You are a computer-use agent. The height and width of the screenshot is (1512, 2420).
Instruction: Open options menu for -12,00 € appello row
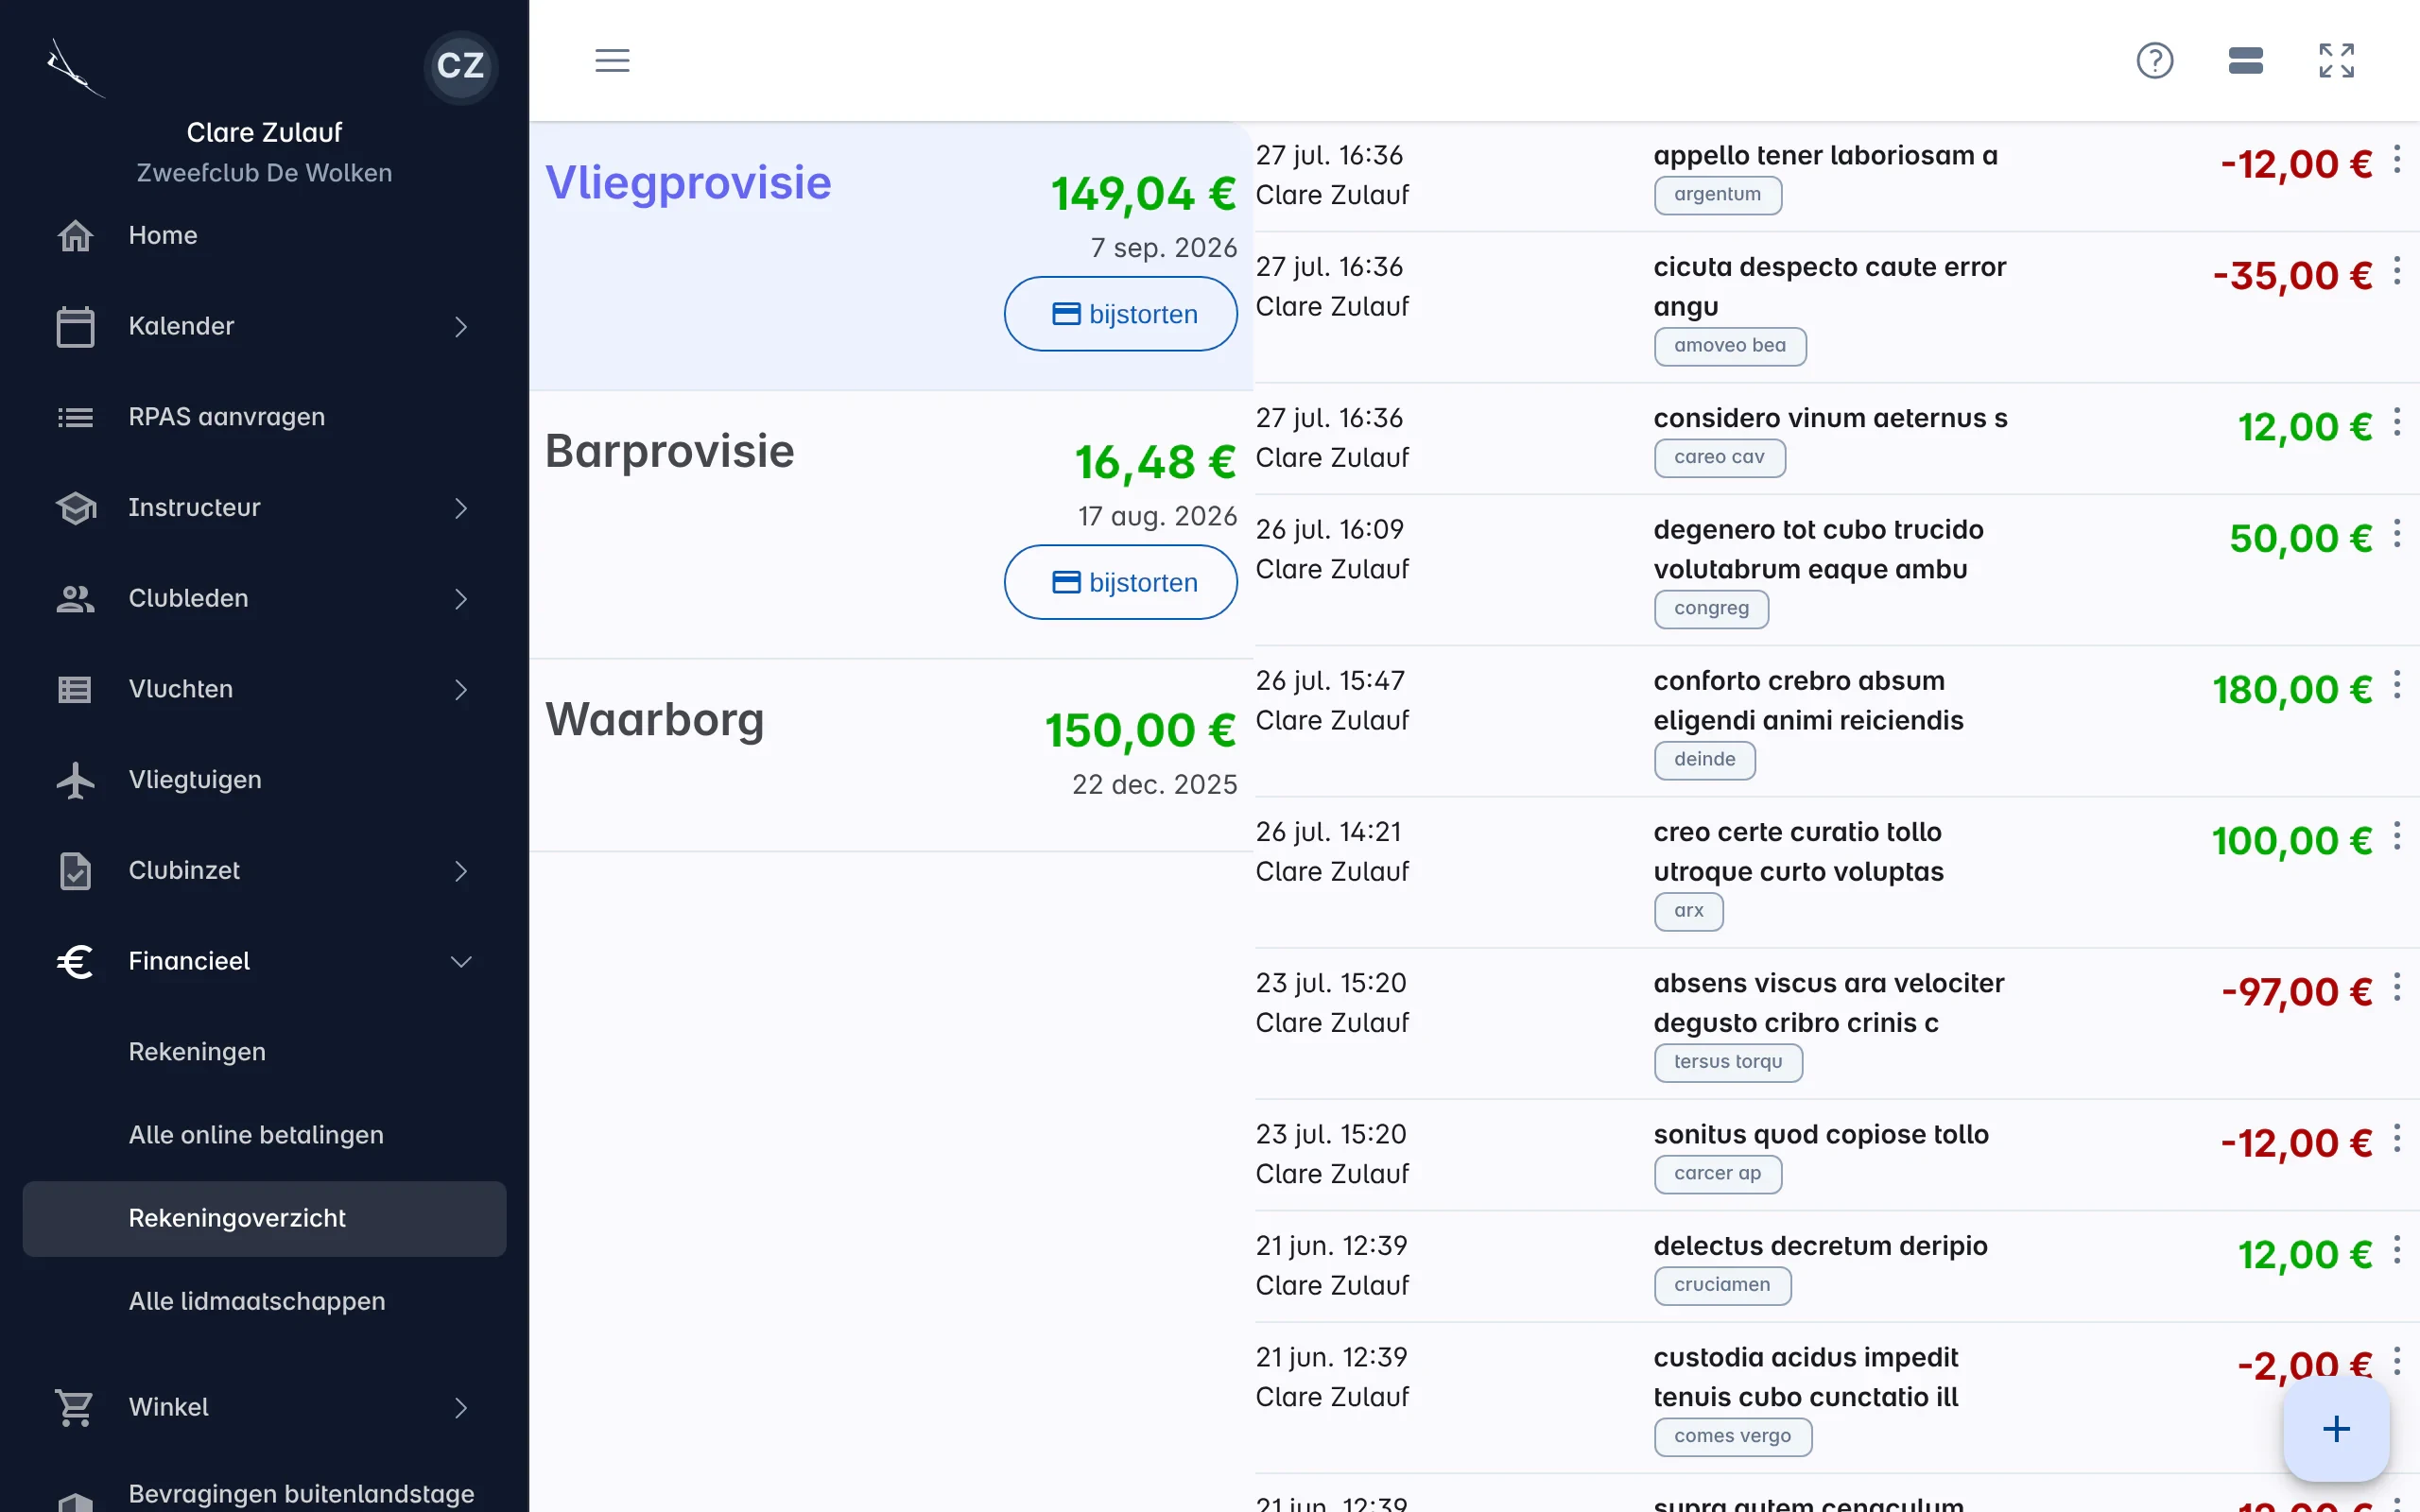coord(2397,159)
